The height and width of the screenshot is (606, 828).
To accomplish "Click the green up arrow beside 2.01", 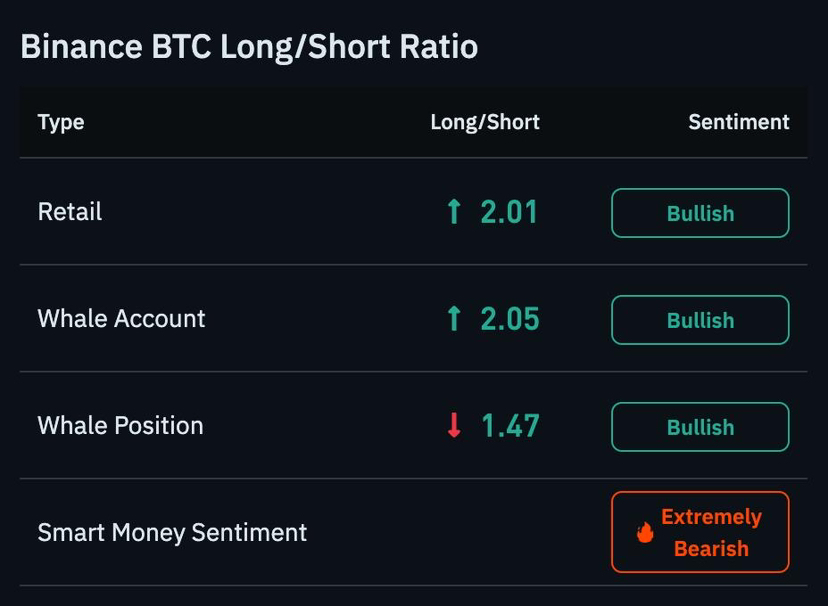I will click(454, 211).
